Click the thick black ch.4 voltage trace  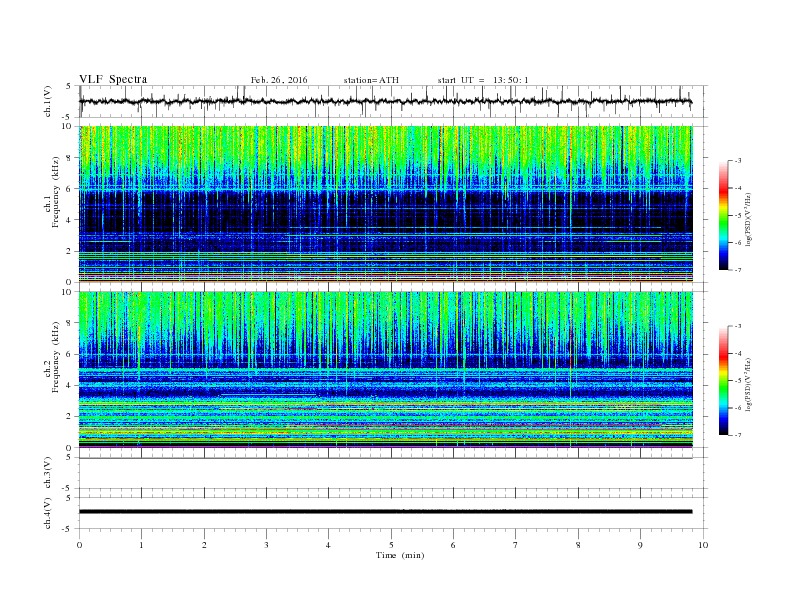385,512
